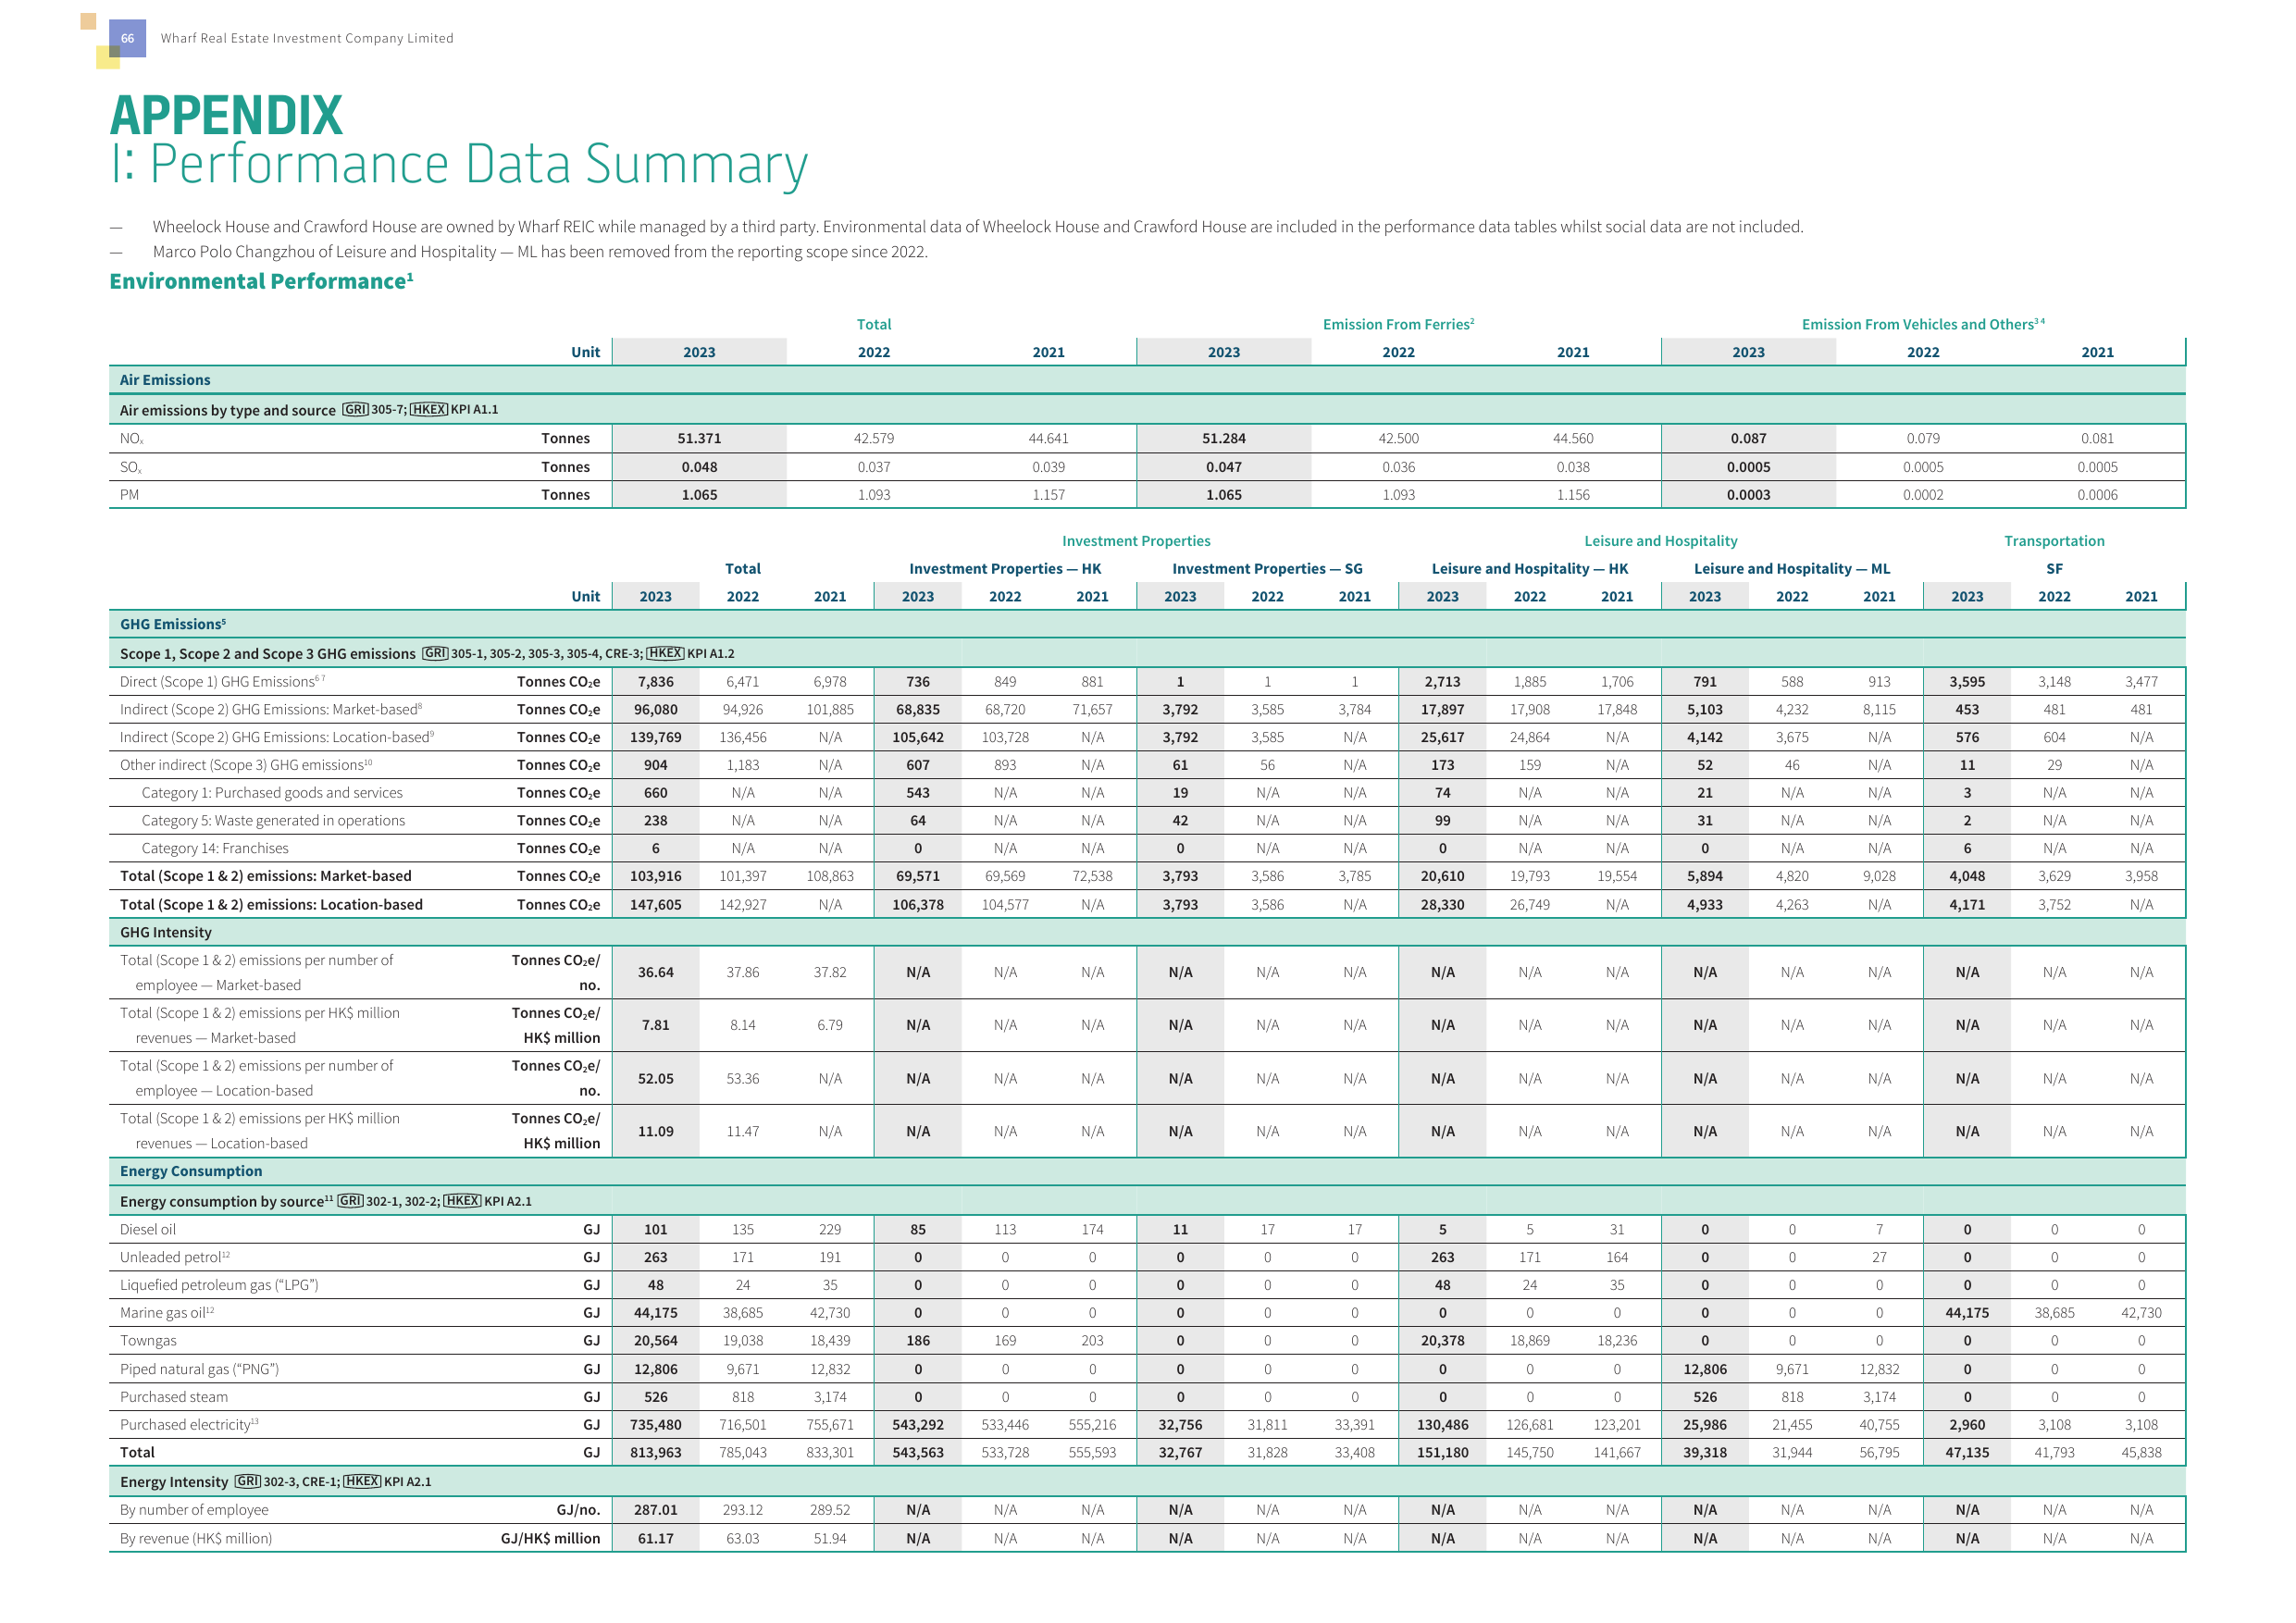This screenshot has width=2296, height=1623.
Task: Click energy Total 2023 value 813,963
Action: pyautogui.click(x=655, y=1454)
